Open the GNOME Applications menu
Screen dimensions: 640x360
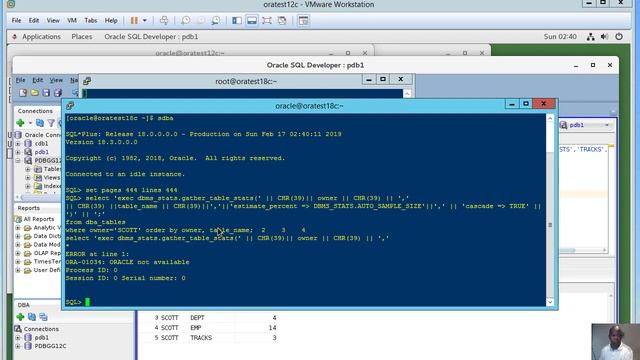point(41,37)
